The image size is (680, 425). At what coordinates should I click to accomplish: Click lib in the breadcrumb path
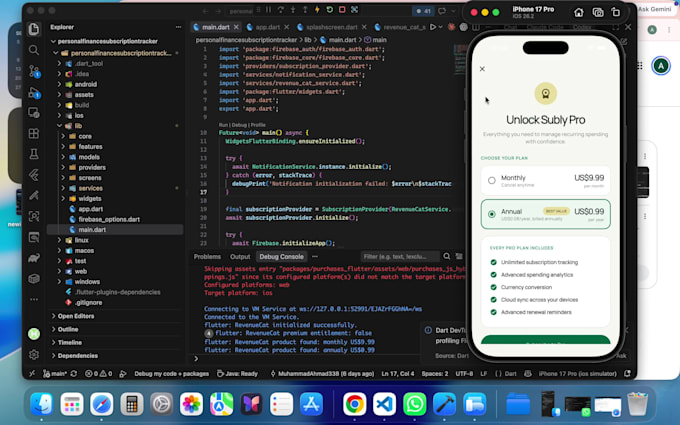point(307,40)
